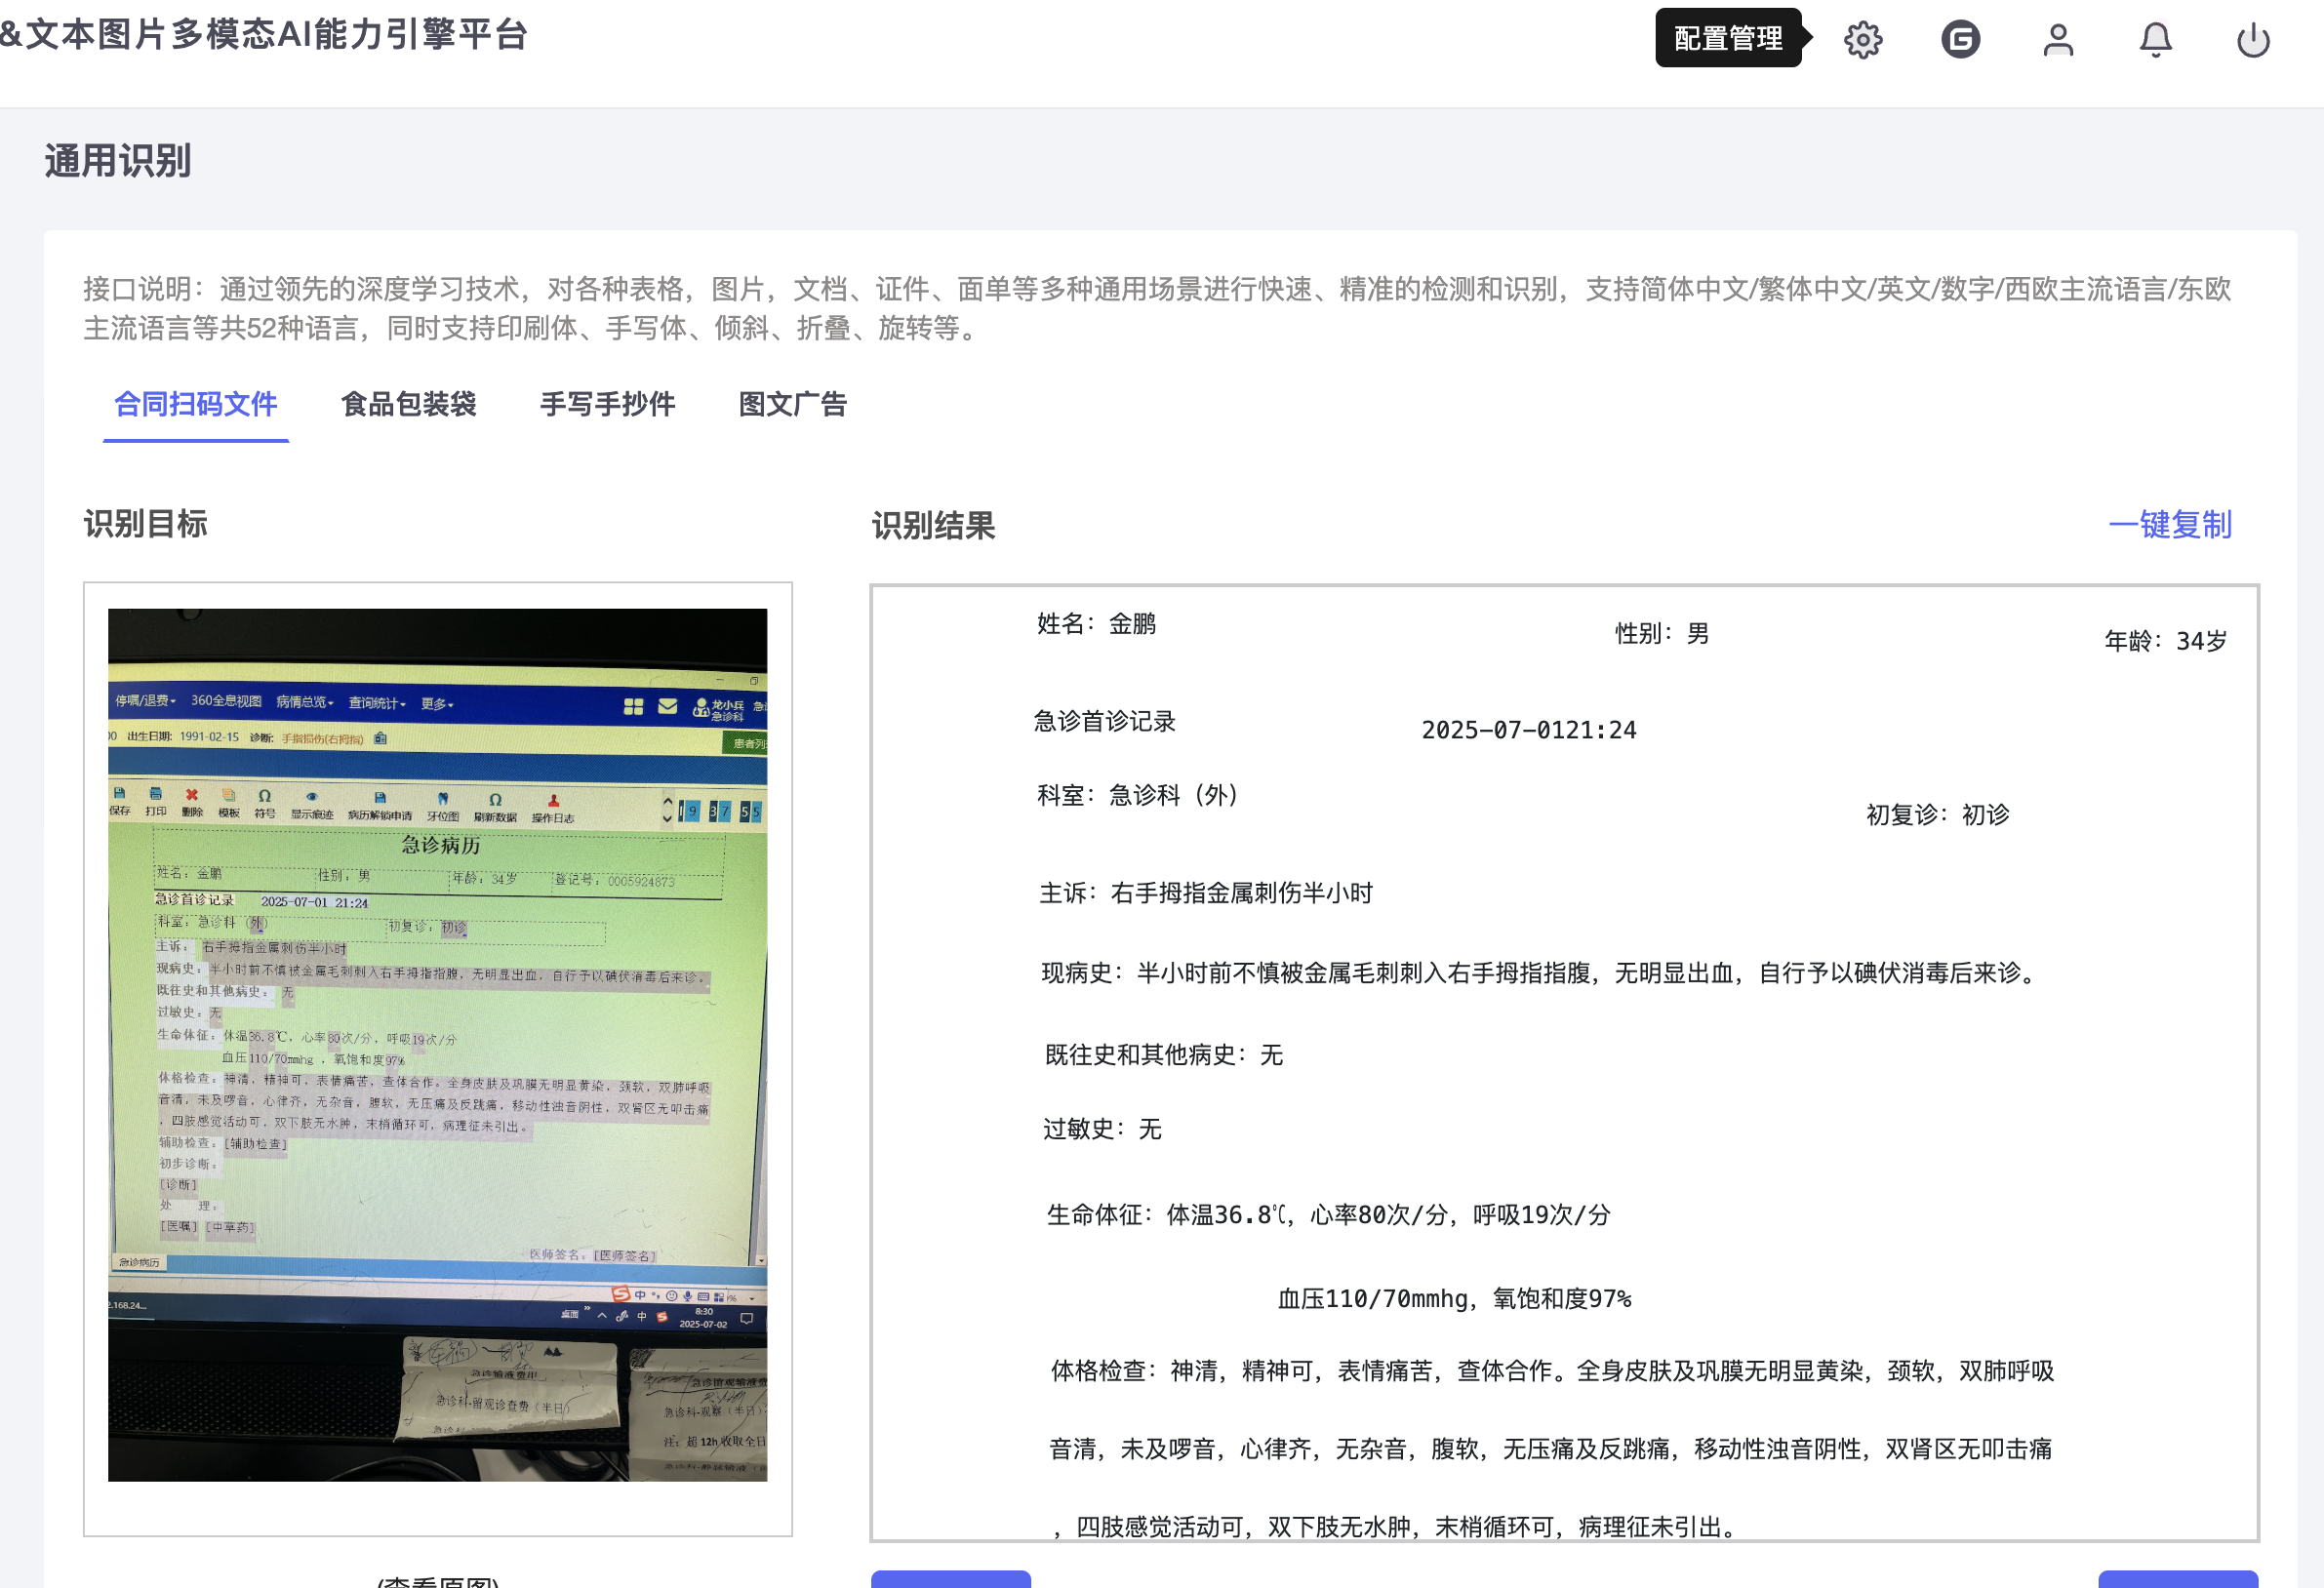
Task: Click the 配置管理 tooltip label
Action: click(x=1727, y=38)
